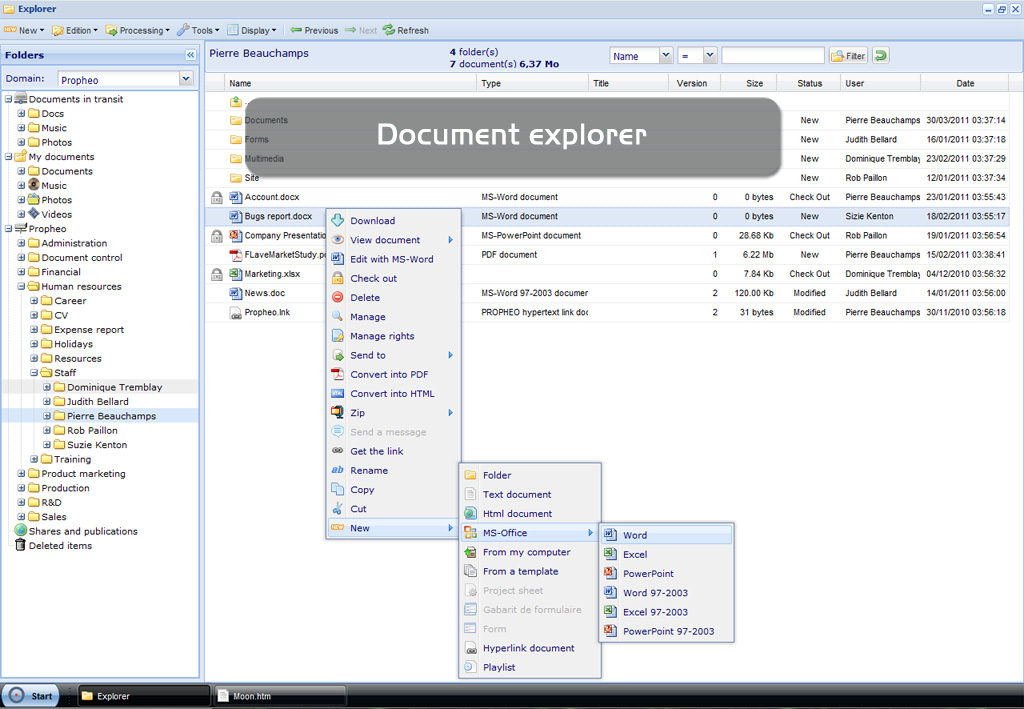Open the Domain dropdown showing Propheo
Screen dimensions: 1024x709
pos(186,79)
